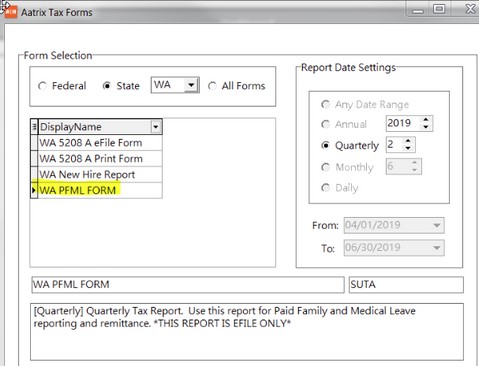Click the DisplayName column header
Image resolution: width=479 pixels, height=367 pixels.
pos(100,127)
